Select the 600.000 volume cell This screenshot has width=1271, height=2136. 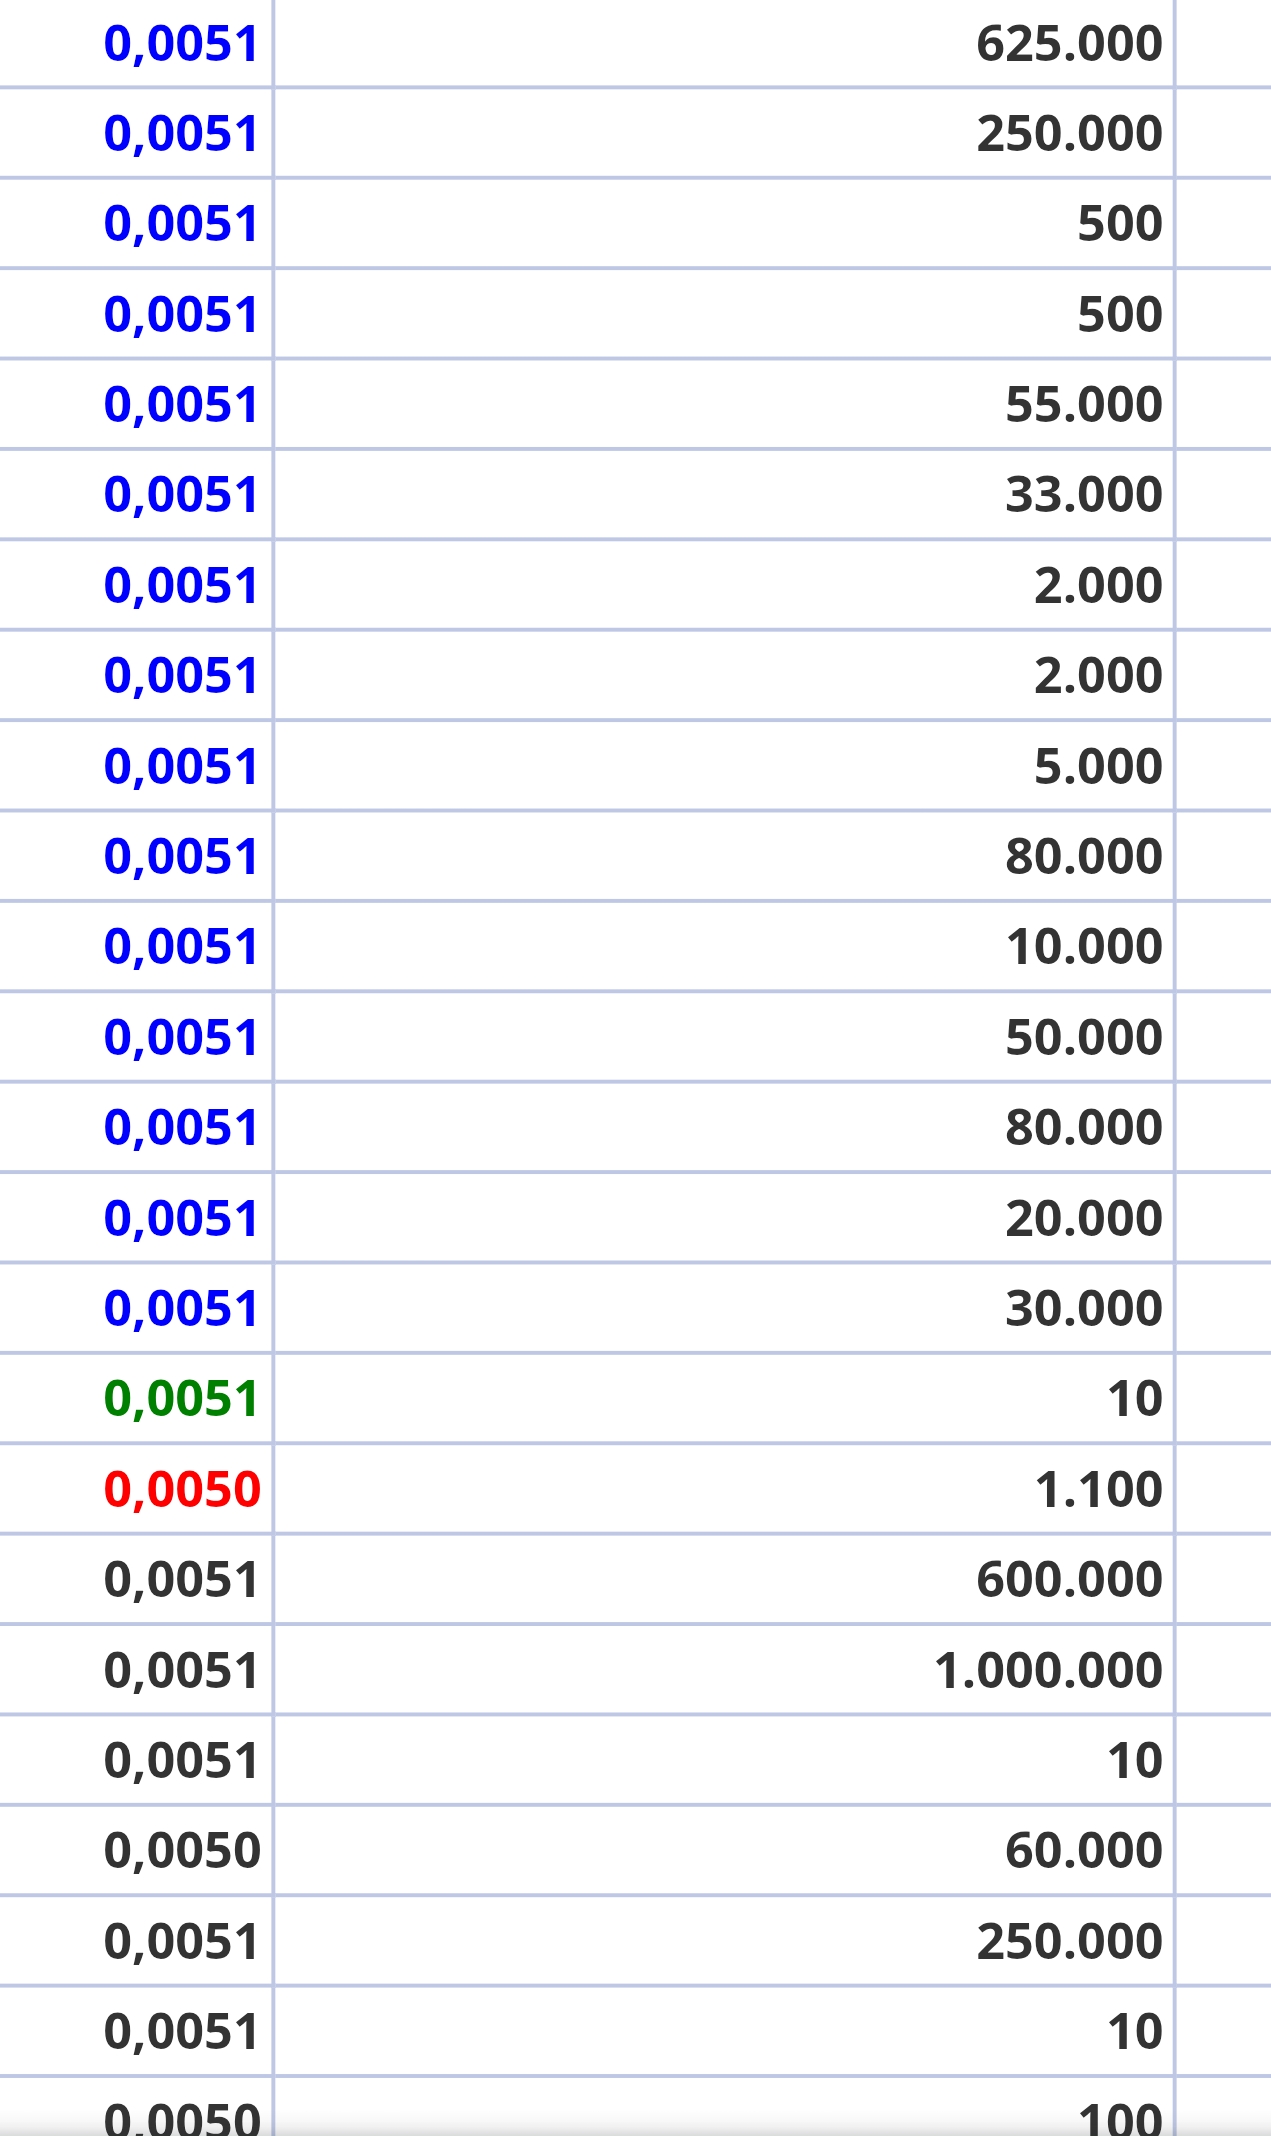(1068, 1579)
